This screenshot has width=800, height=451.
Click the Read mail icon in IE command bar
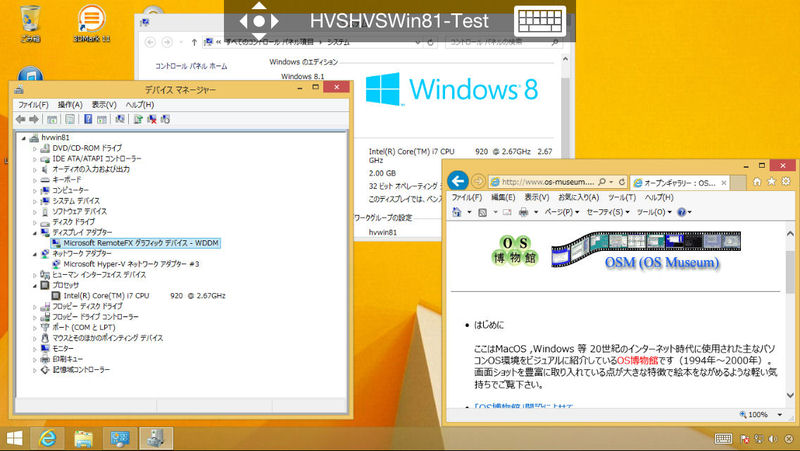[x=507, y=212]
